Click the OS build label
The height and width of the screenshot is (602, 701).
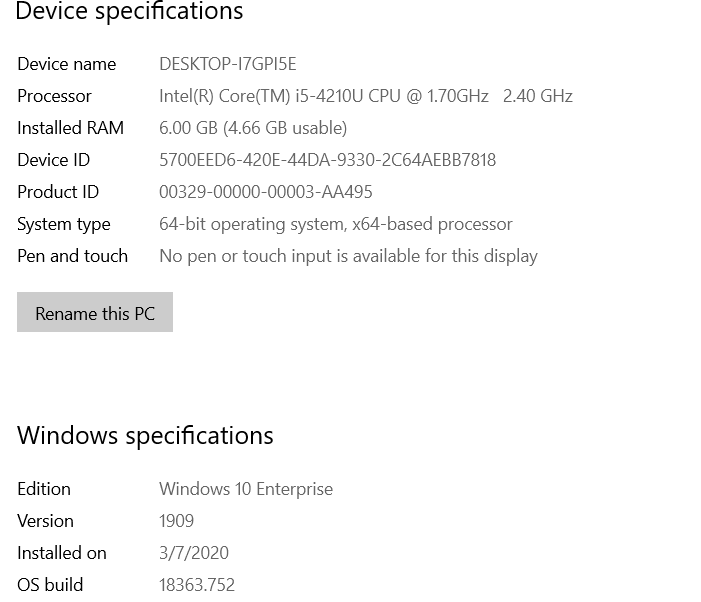(x=50, y=585)
